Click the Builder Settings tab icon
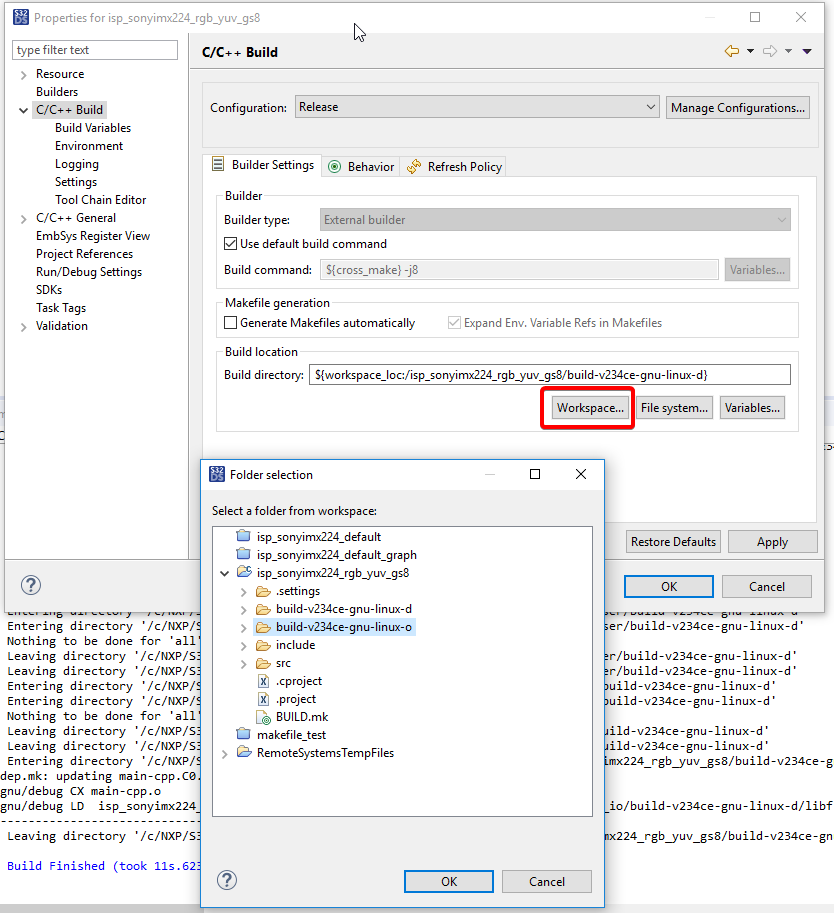 (218, 164)
